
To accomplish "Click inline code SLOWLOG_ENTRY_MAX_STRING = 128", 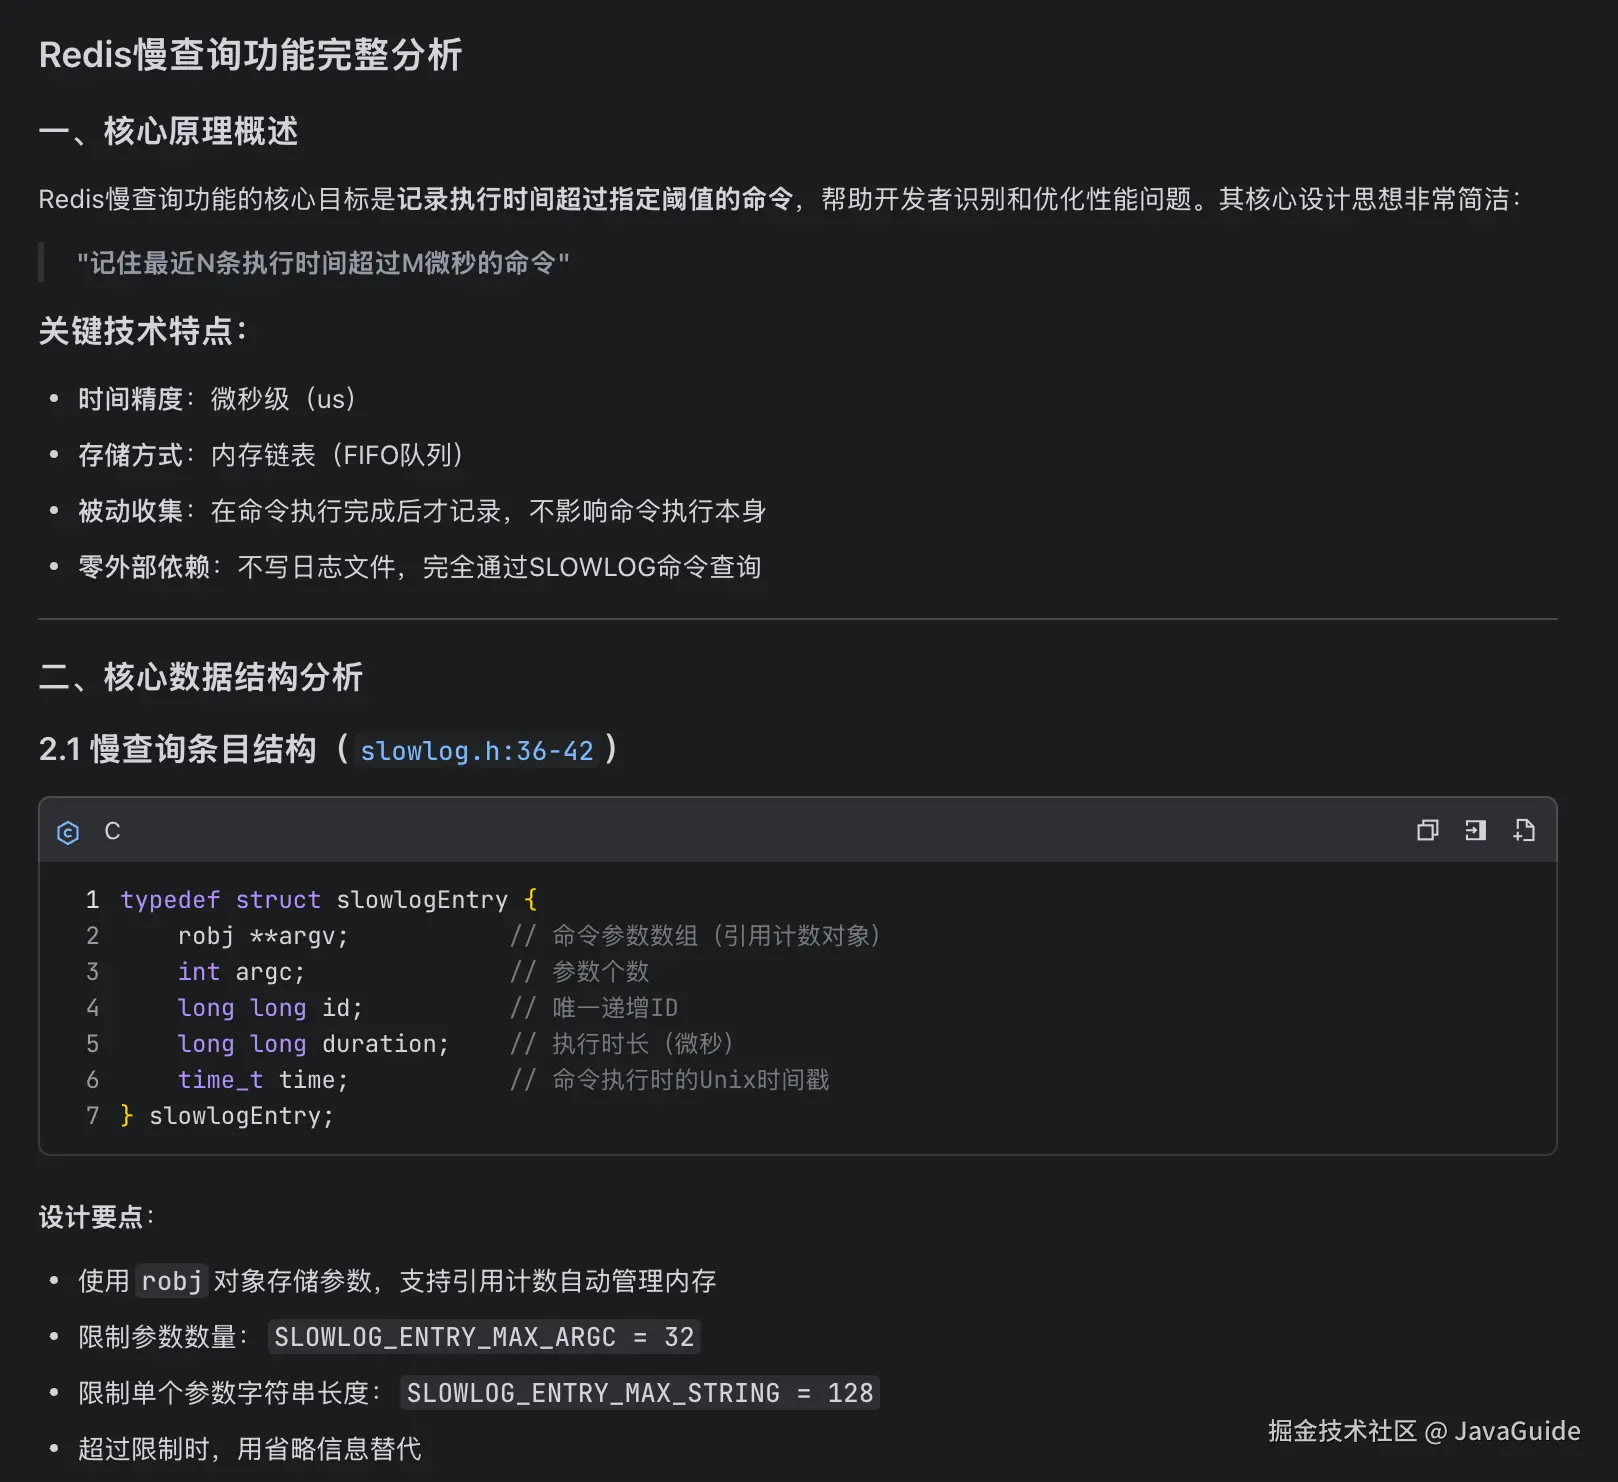I will pyautogui.click(x=640, y=1393).
